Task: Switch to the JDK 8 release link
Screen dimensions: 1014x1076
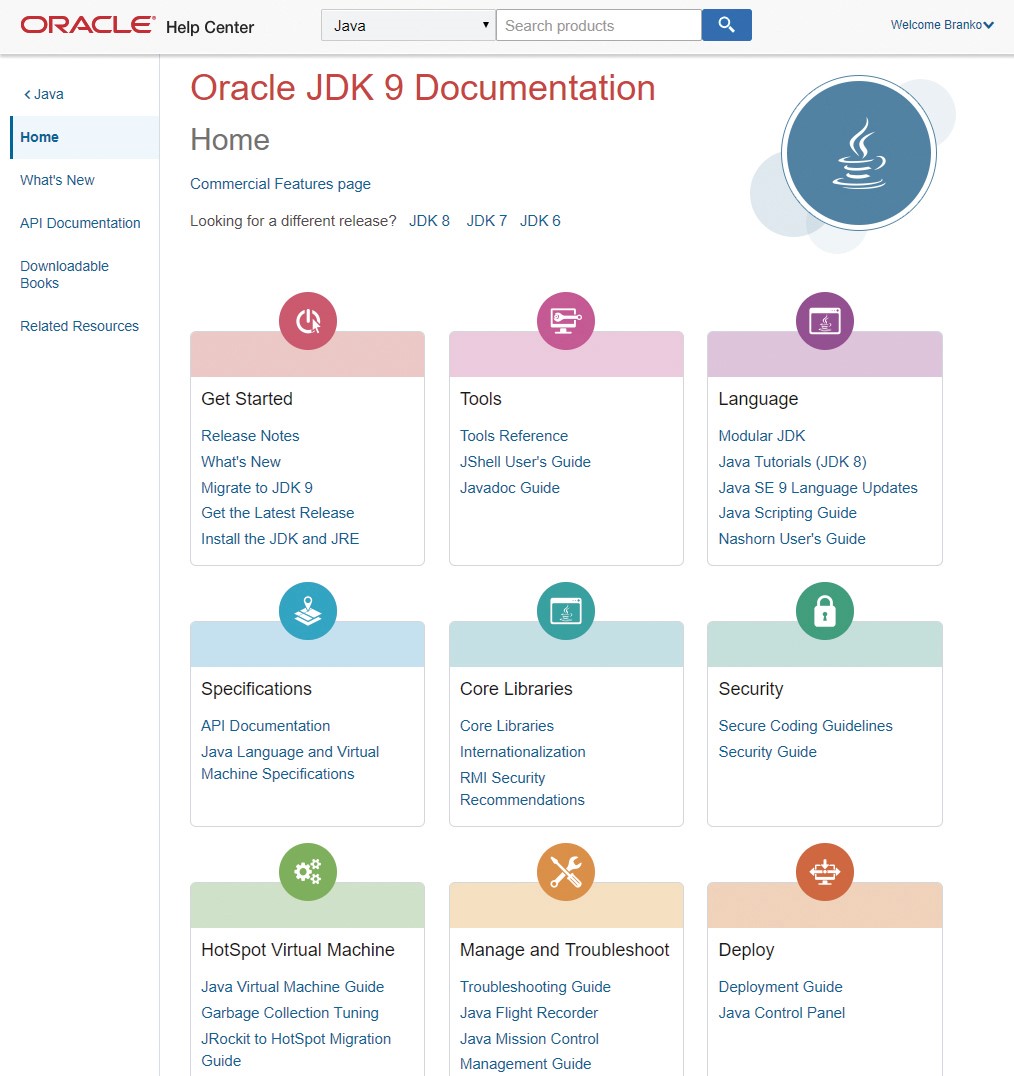Action: click(x=429, y=221)
